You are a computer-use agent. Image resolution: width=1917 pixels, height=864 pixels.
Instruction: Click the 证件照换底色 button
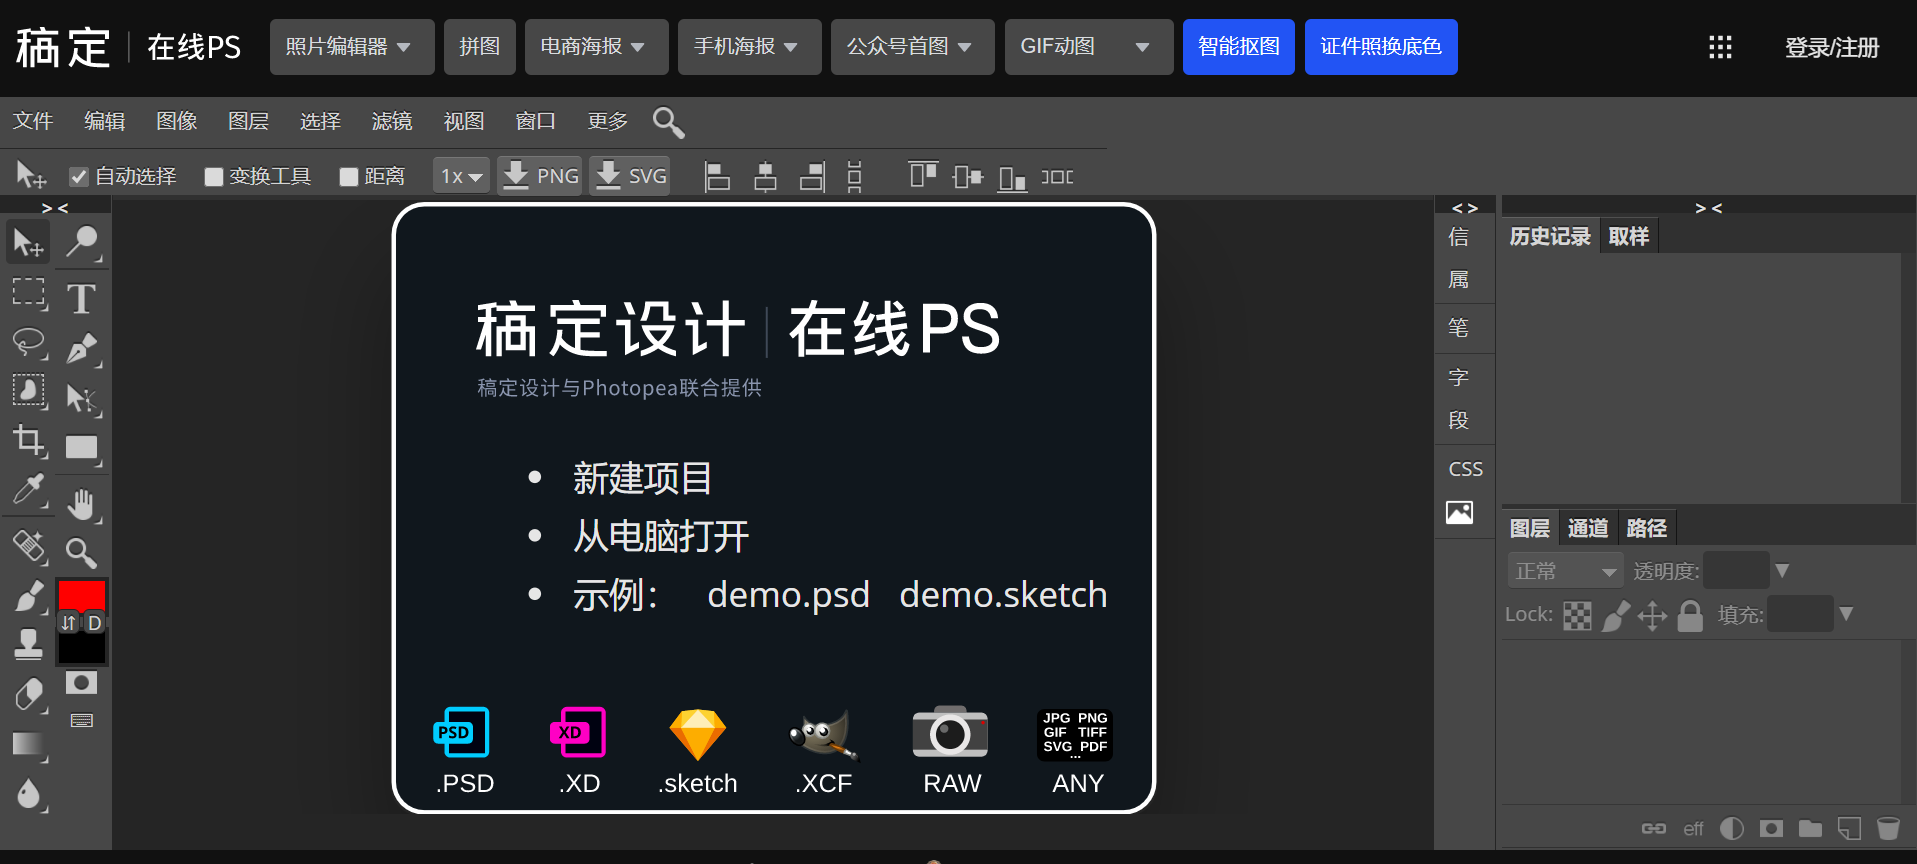[x=1381, y=47]
